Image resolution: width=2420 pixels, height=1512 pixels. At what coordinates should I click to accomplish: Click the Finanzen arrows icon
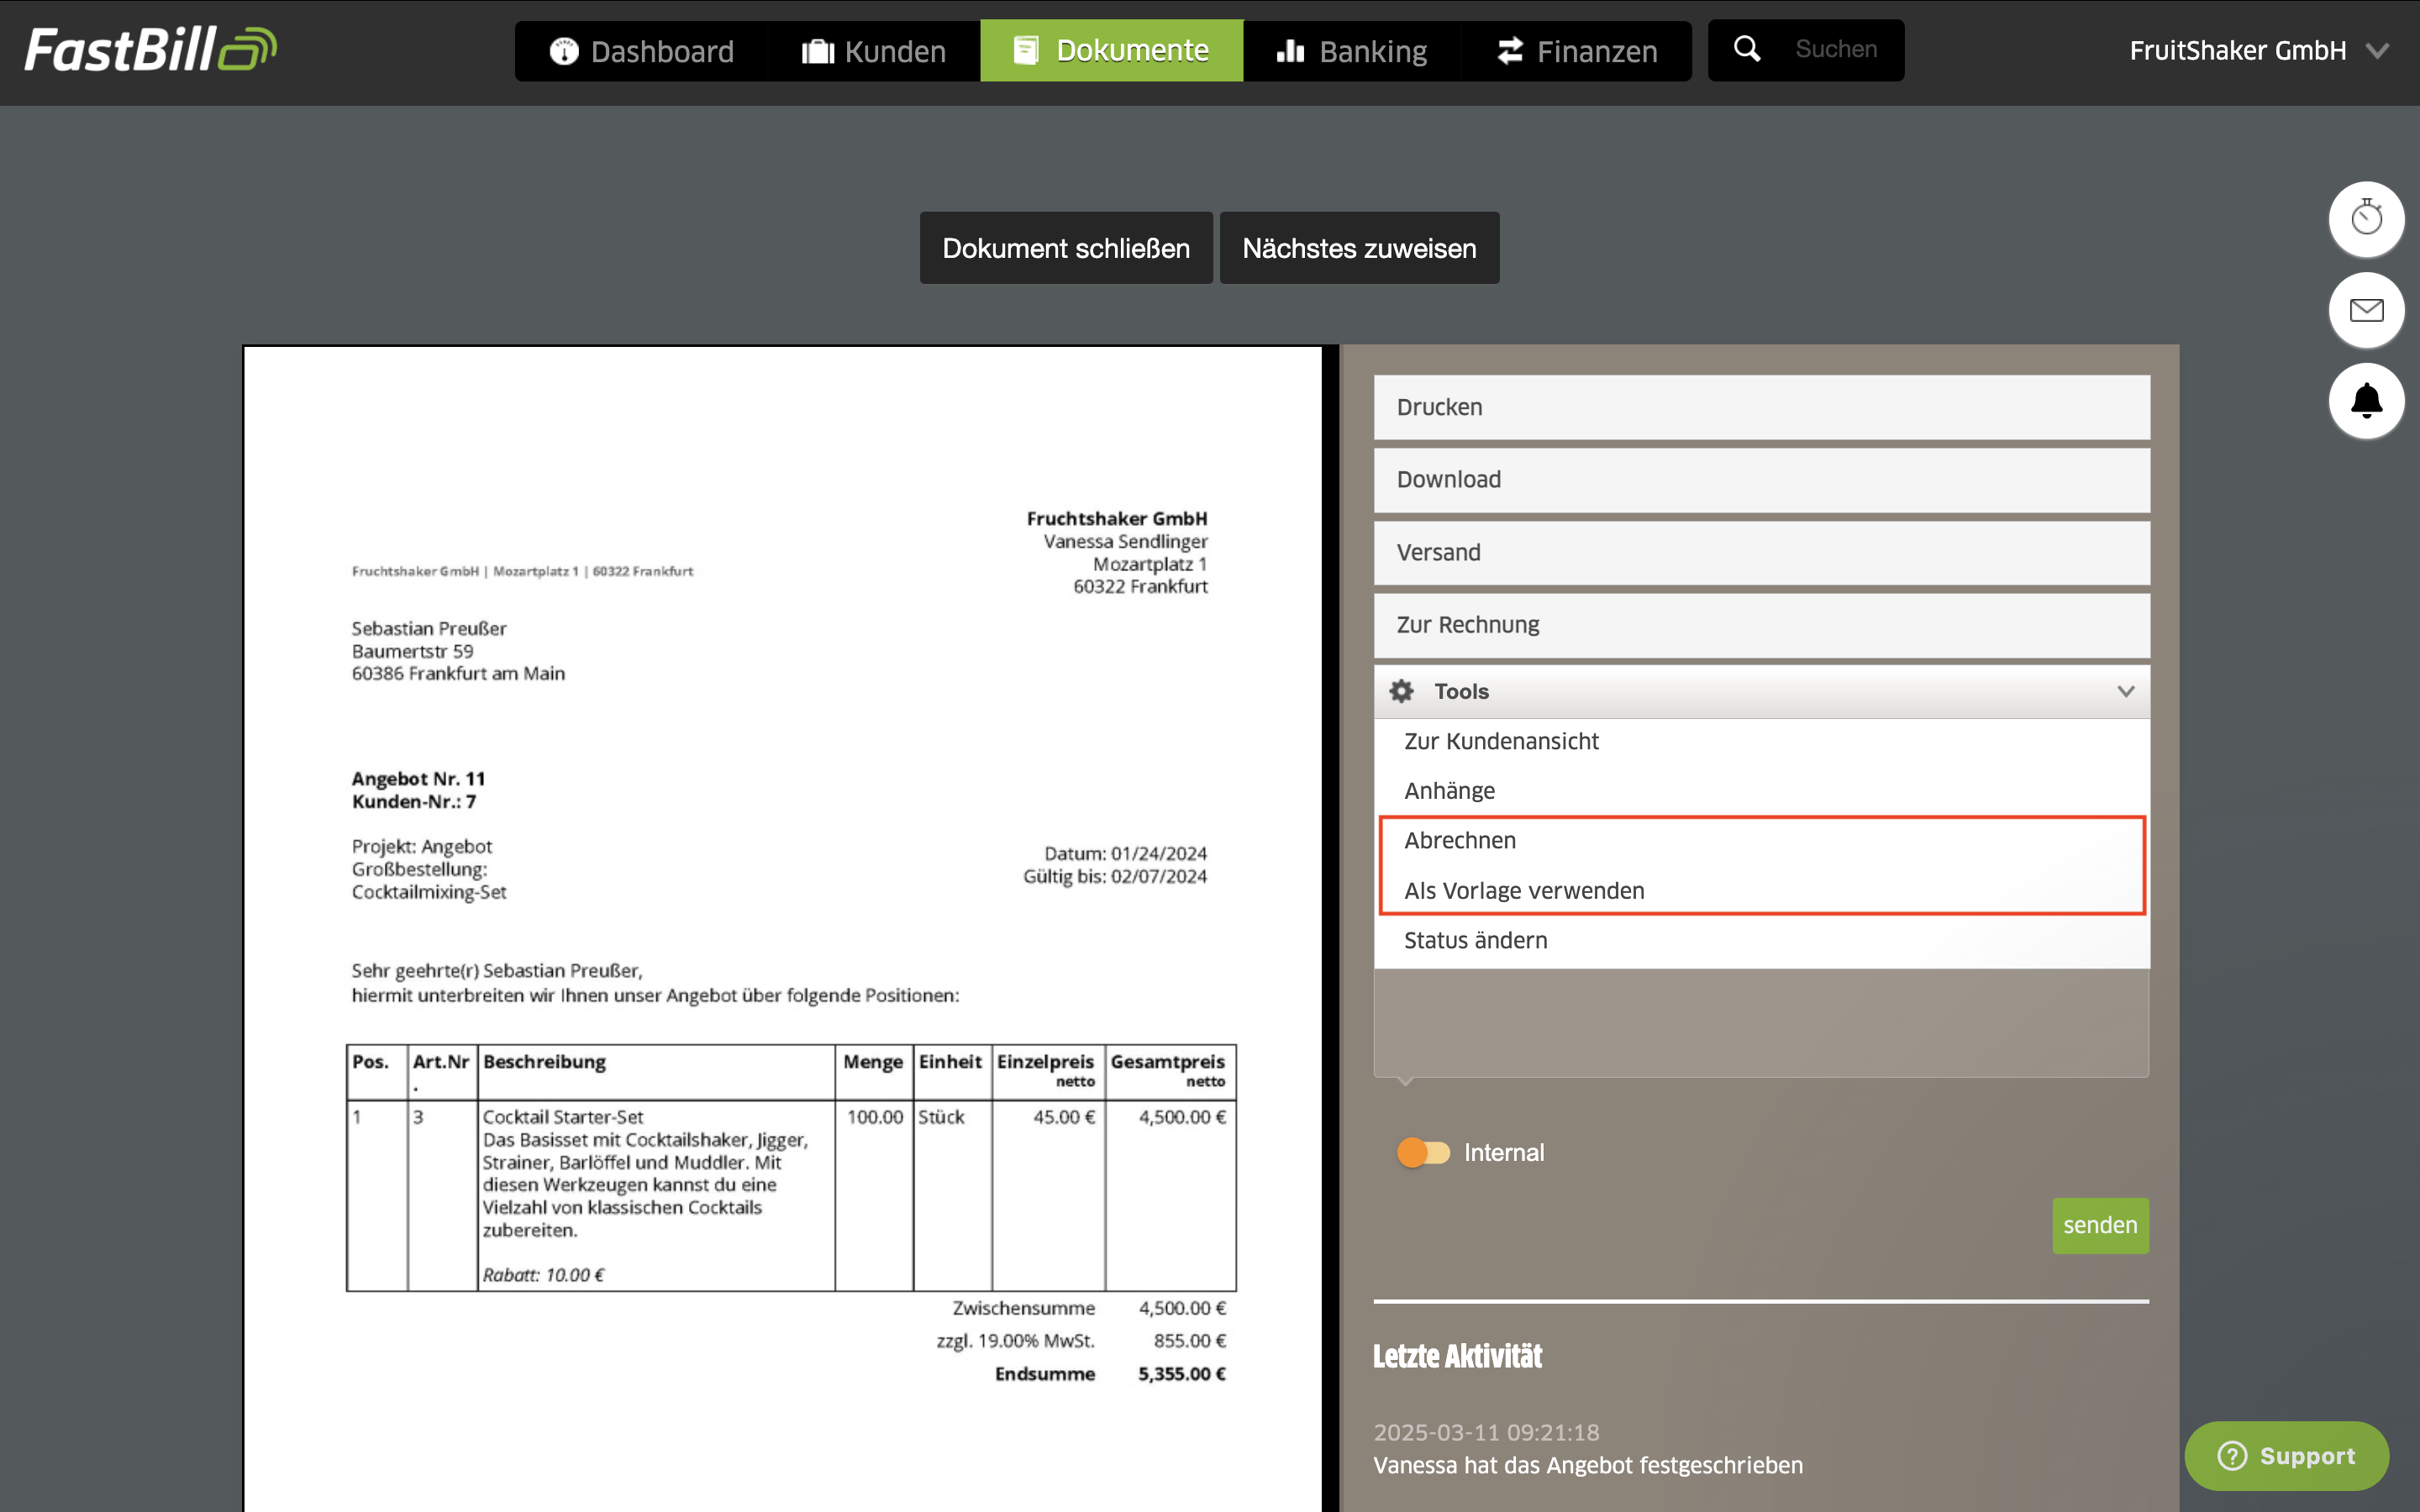[1510, 51]
